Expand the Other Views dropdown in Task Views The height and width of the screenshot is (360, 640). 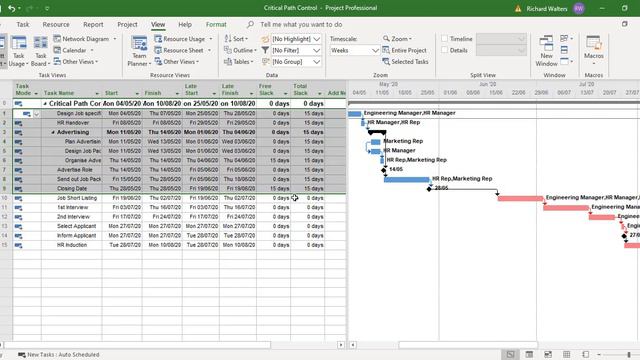[x=76, y=62]
